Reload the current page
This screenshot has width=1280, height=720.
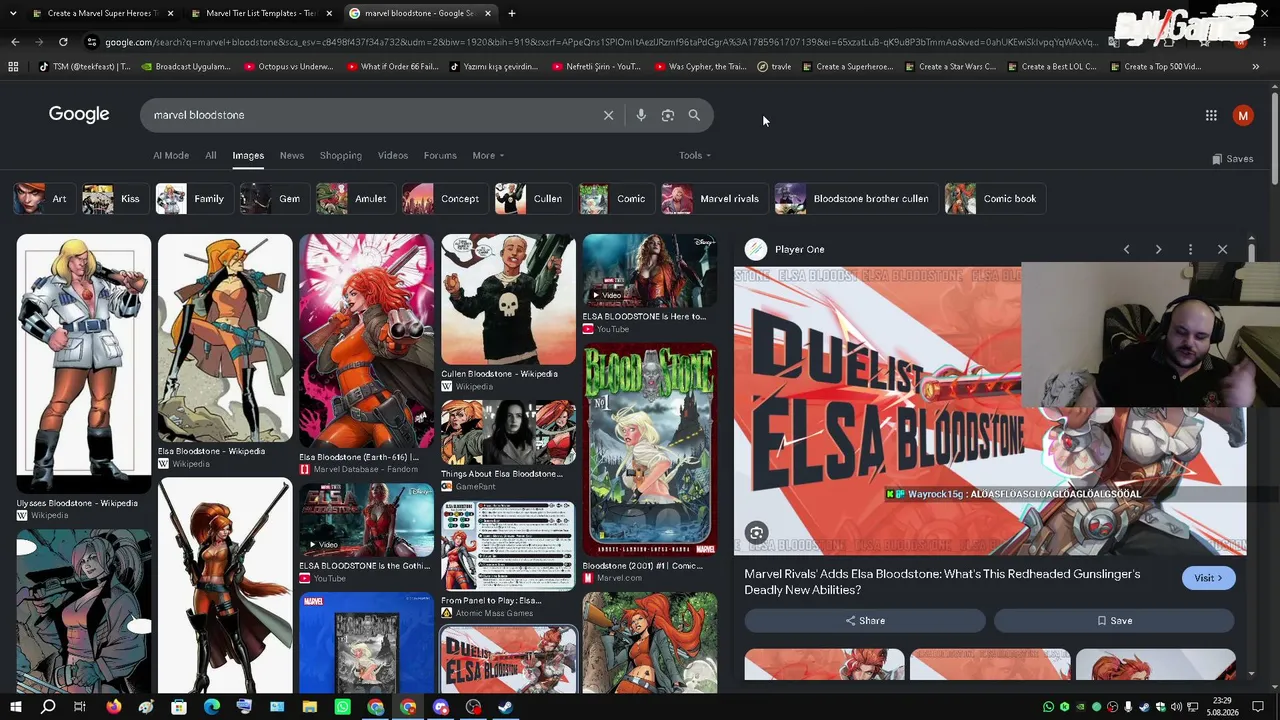63,42
